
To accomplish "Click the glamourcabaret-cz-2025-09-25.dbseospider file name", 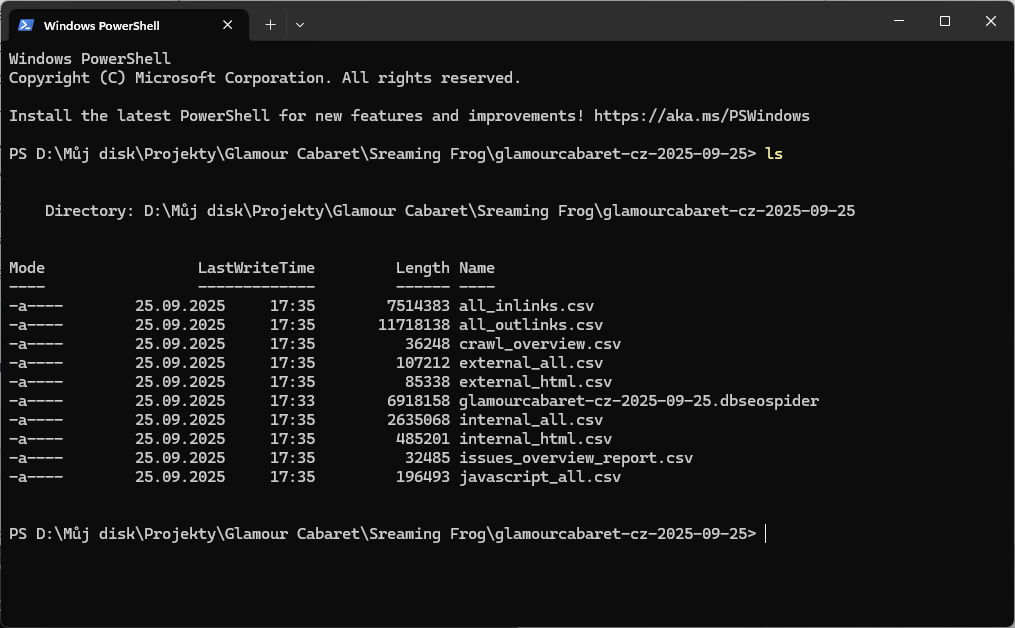I will (638, 401).
